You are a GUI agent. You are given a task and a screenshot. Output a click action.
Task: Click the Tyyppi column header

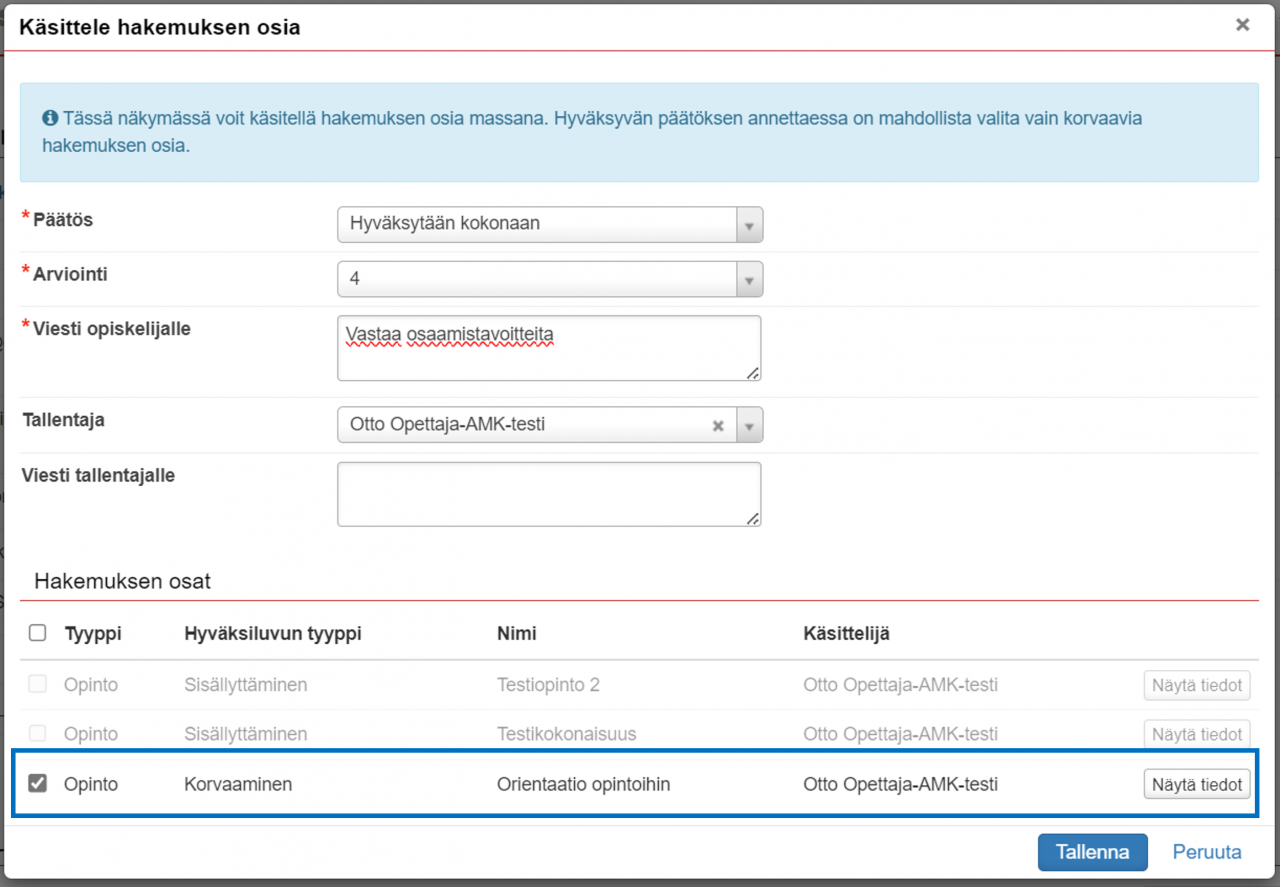point(93,633)
